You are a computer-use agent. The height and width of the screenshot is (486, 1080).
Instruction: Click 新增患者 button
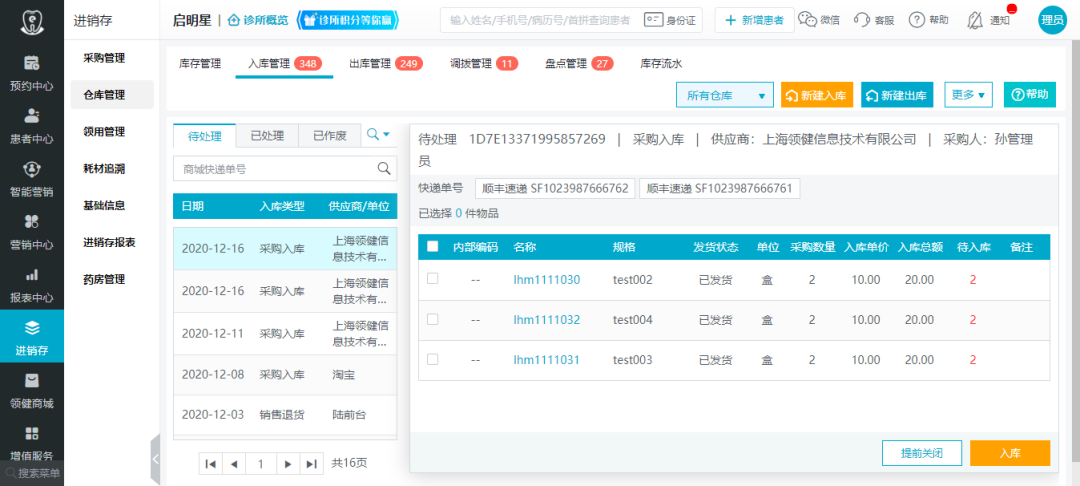pos(754,20)
